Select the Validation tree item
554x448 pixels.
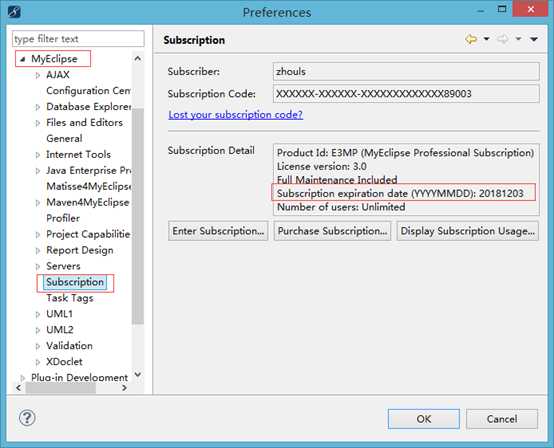click(69, 346)
